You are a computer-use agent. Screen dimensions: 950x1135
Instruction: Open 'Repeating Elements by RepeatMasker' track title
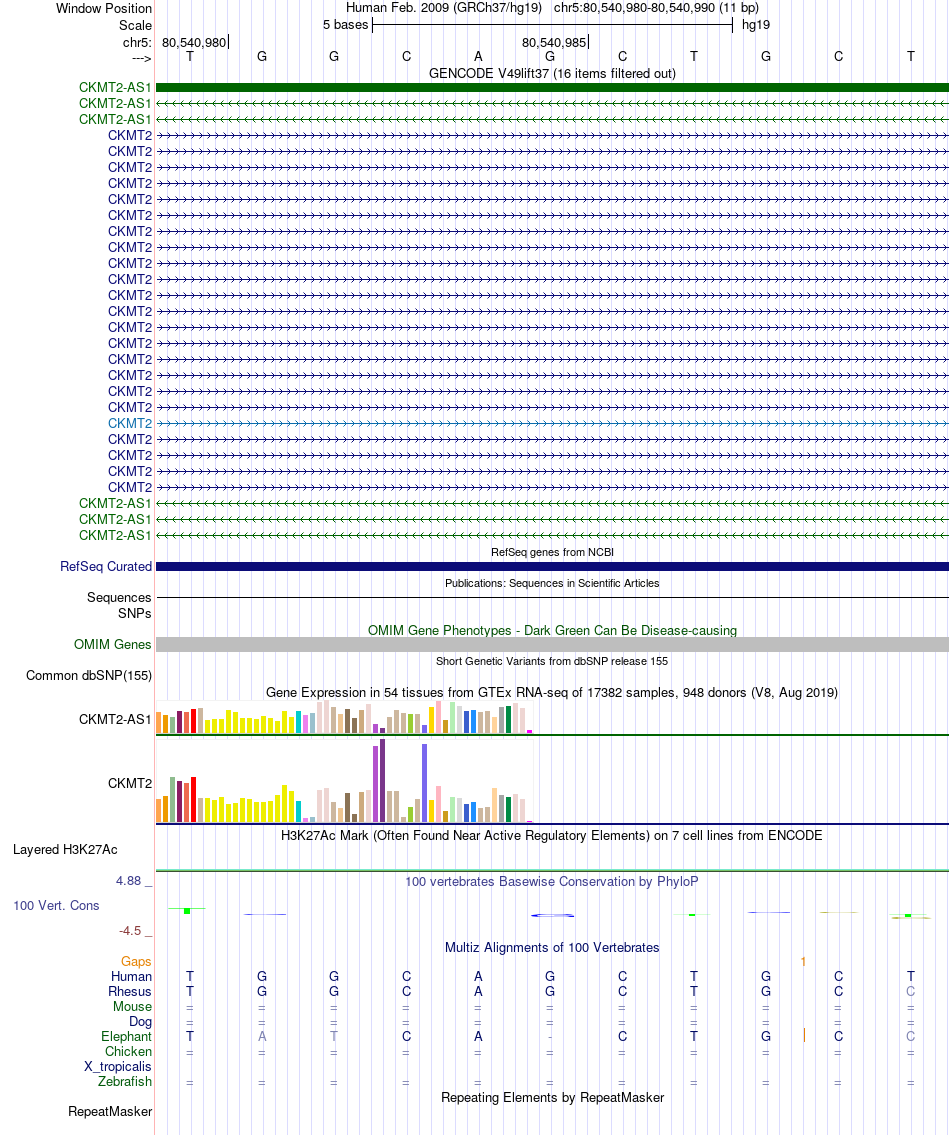point(552,1097)
